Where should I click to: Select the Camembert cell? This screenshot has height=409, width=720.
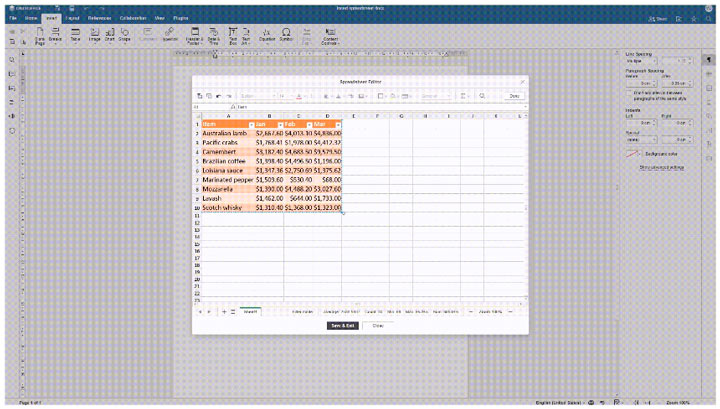click(228, 151)
